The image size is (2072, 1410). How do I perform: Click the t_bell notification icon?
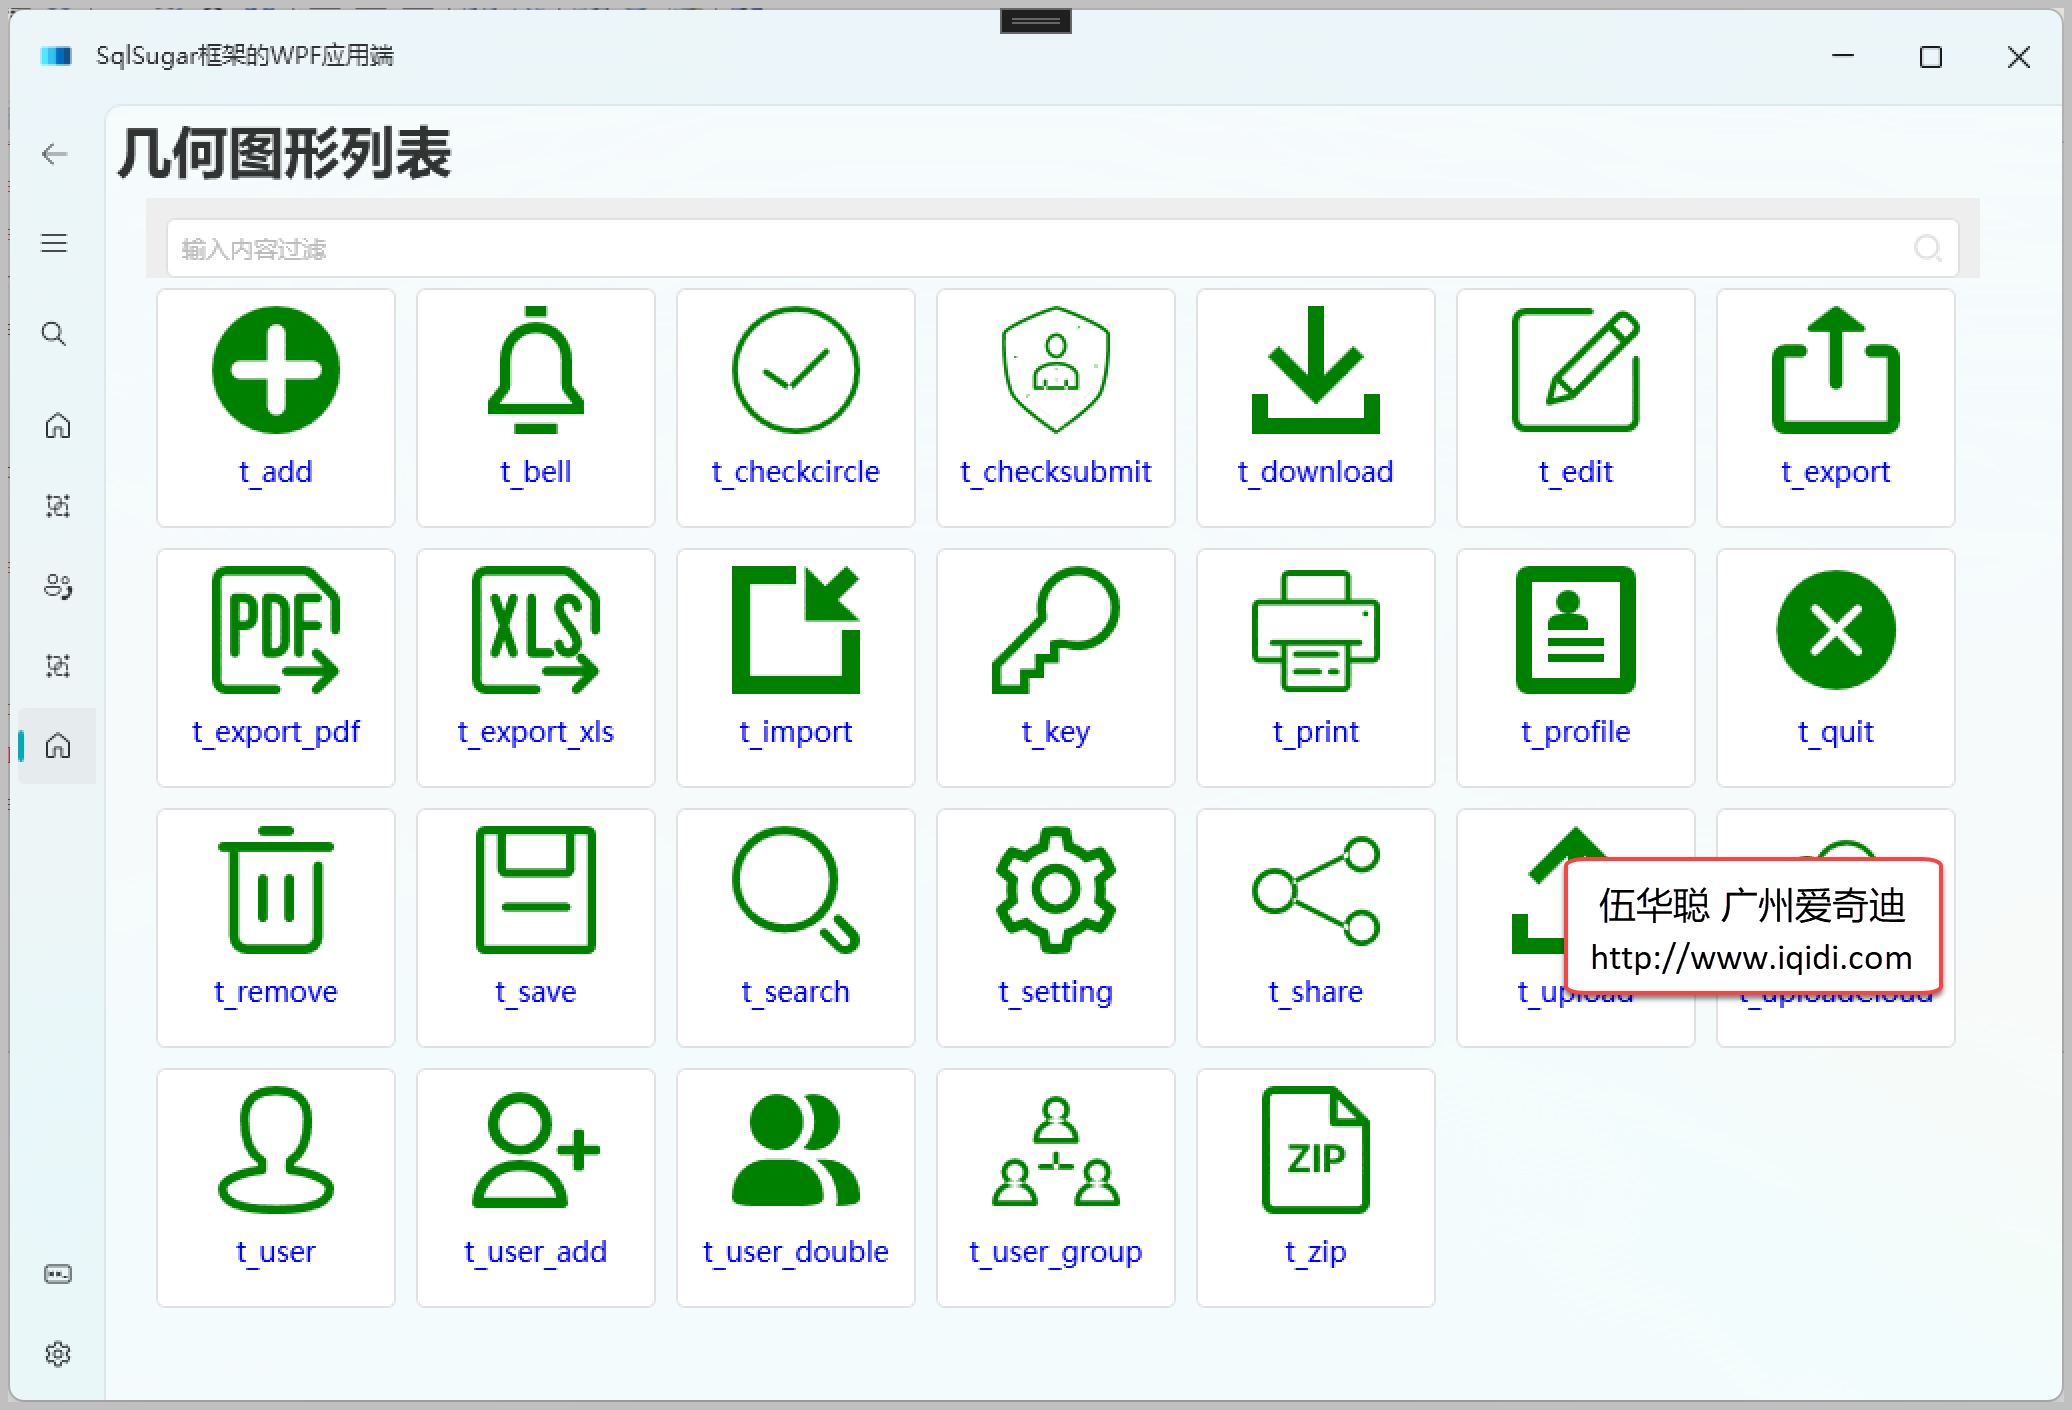[x=535, y=369]
